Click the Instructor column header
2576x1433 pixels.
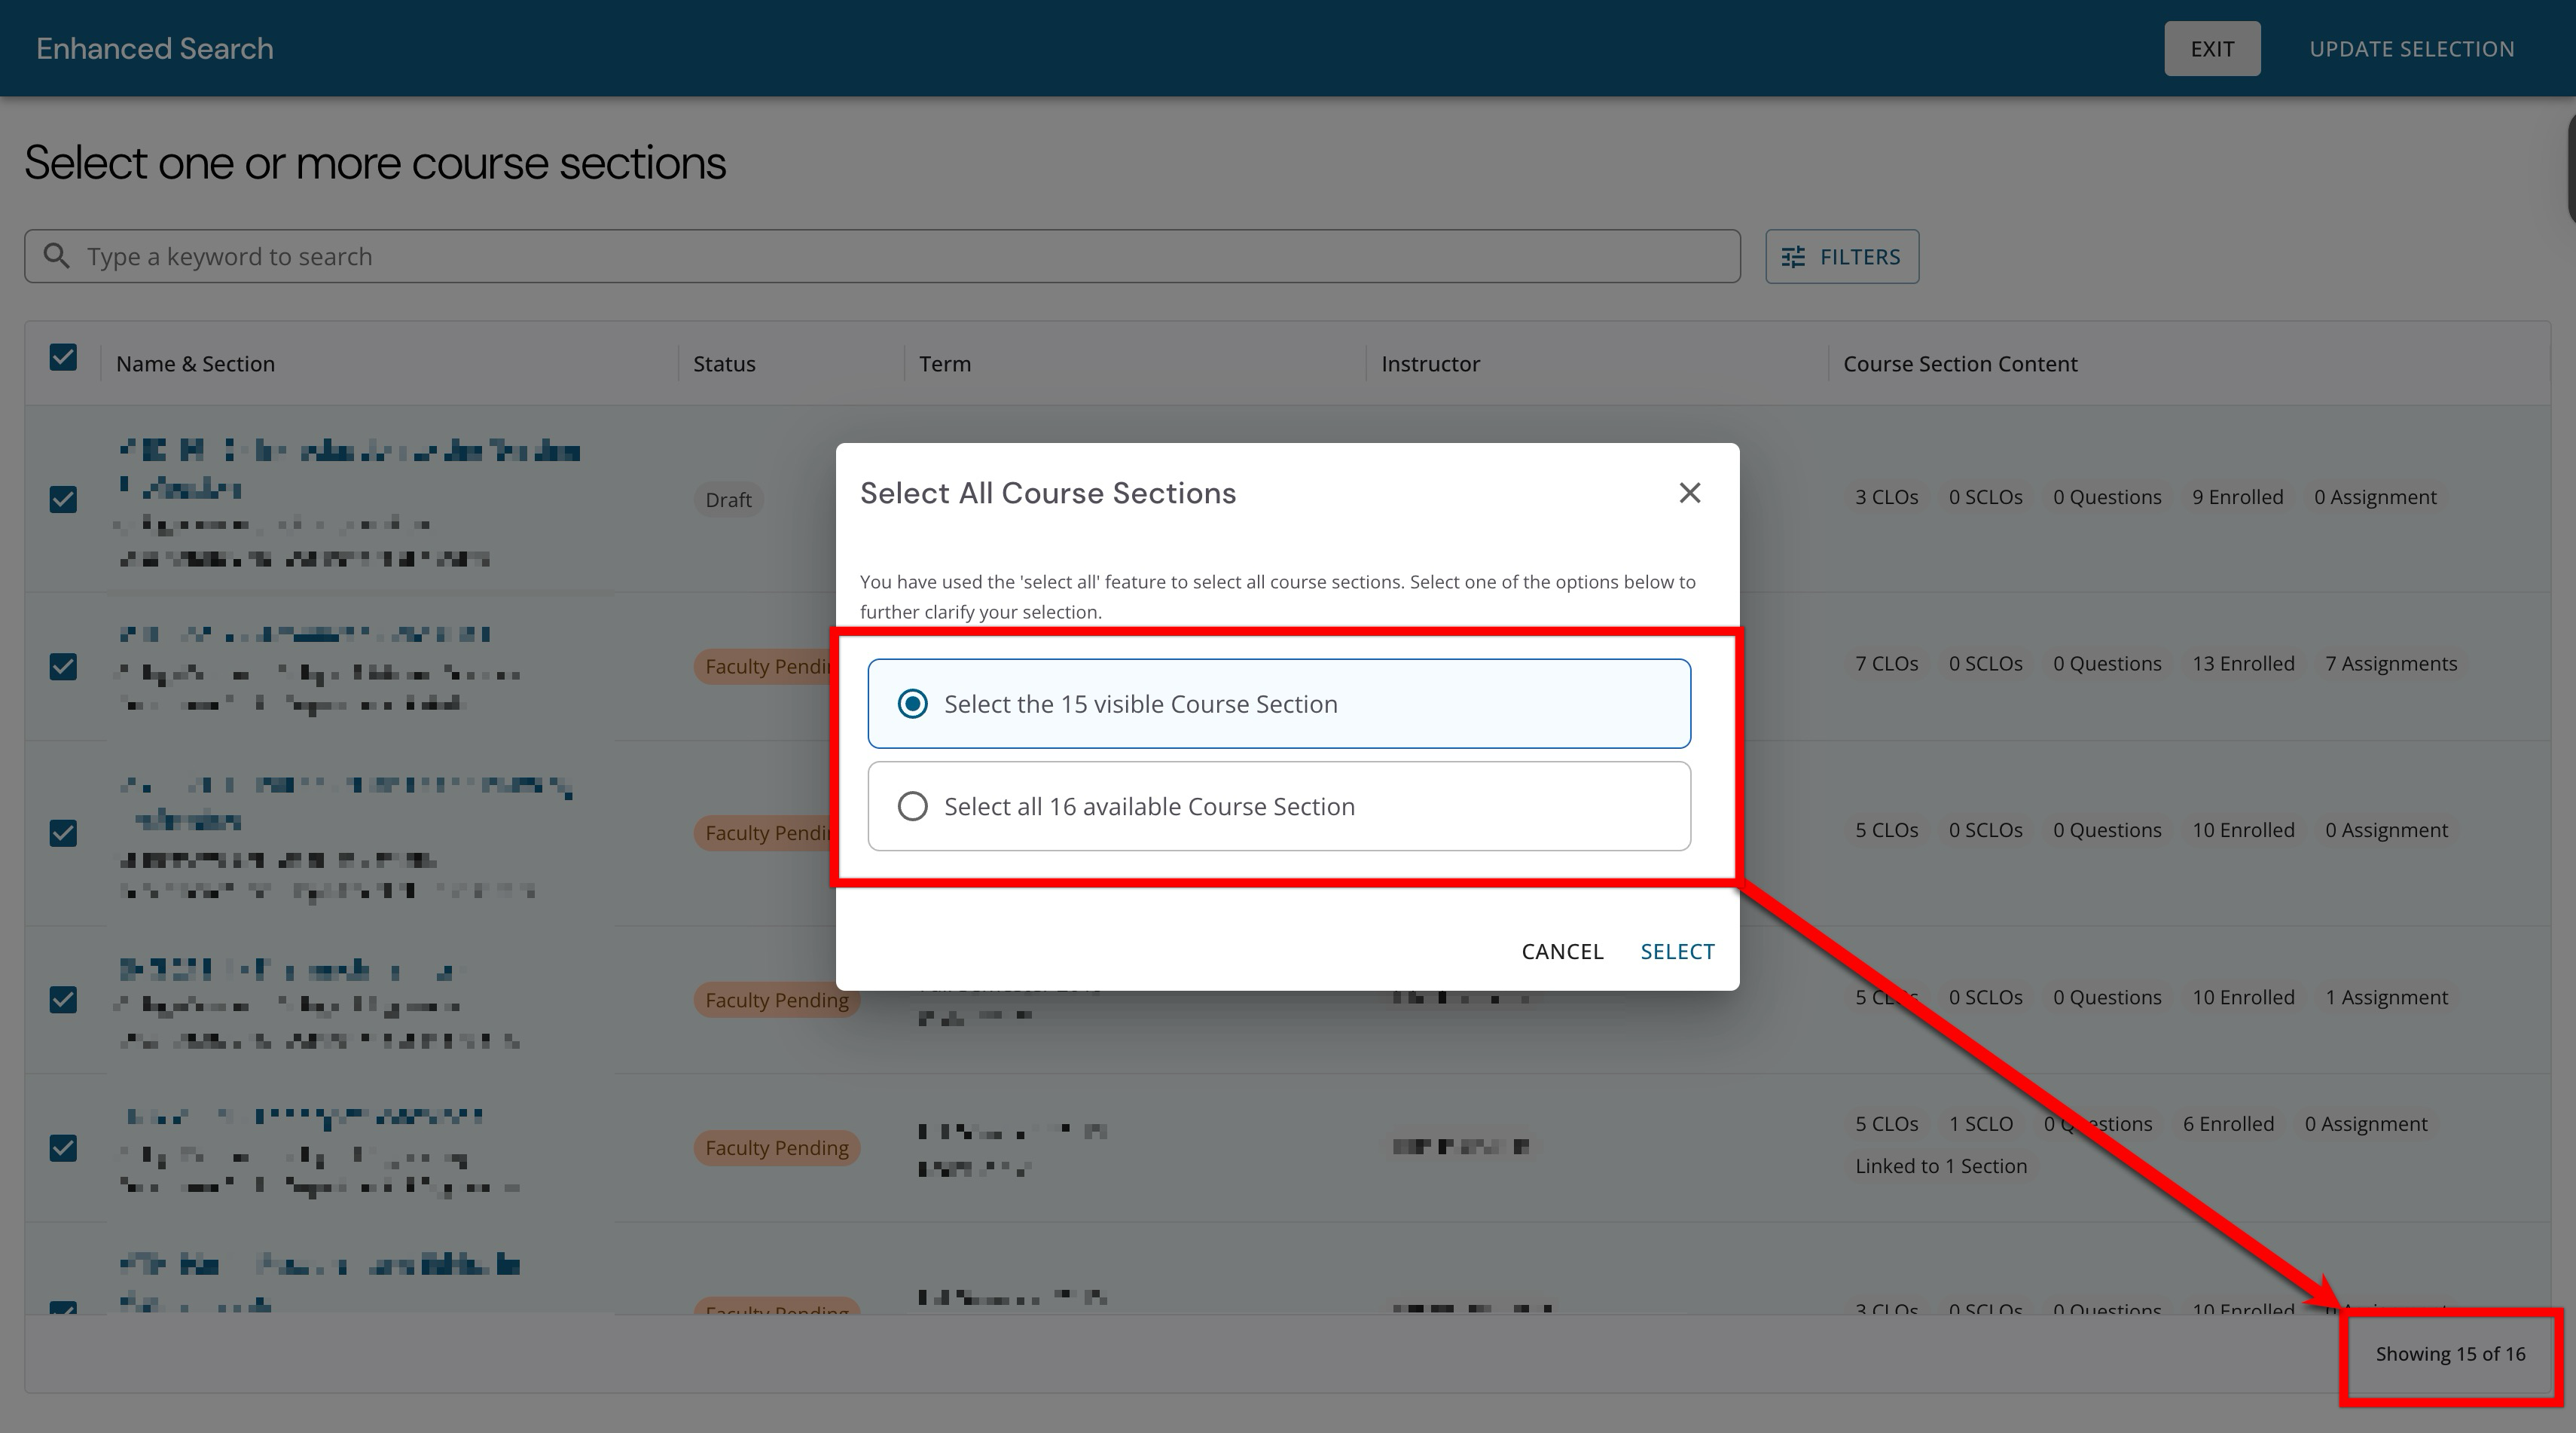point(1430,364)
